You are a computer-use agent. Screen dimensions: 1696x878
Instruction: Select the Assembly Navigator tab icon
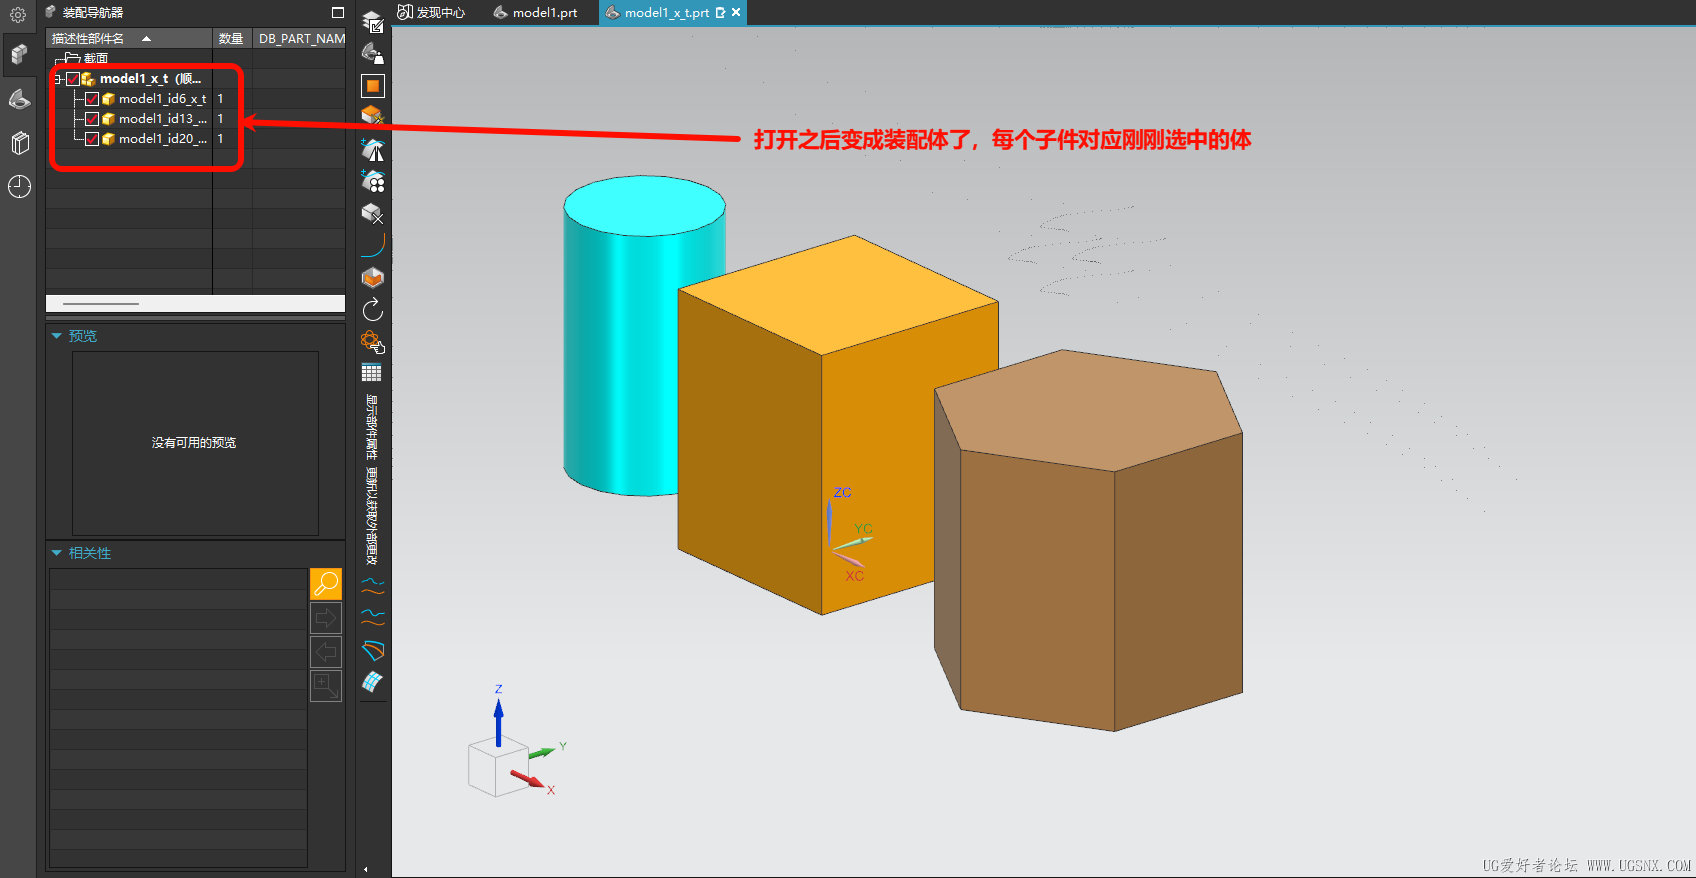coord(18,54)
